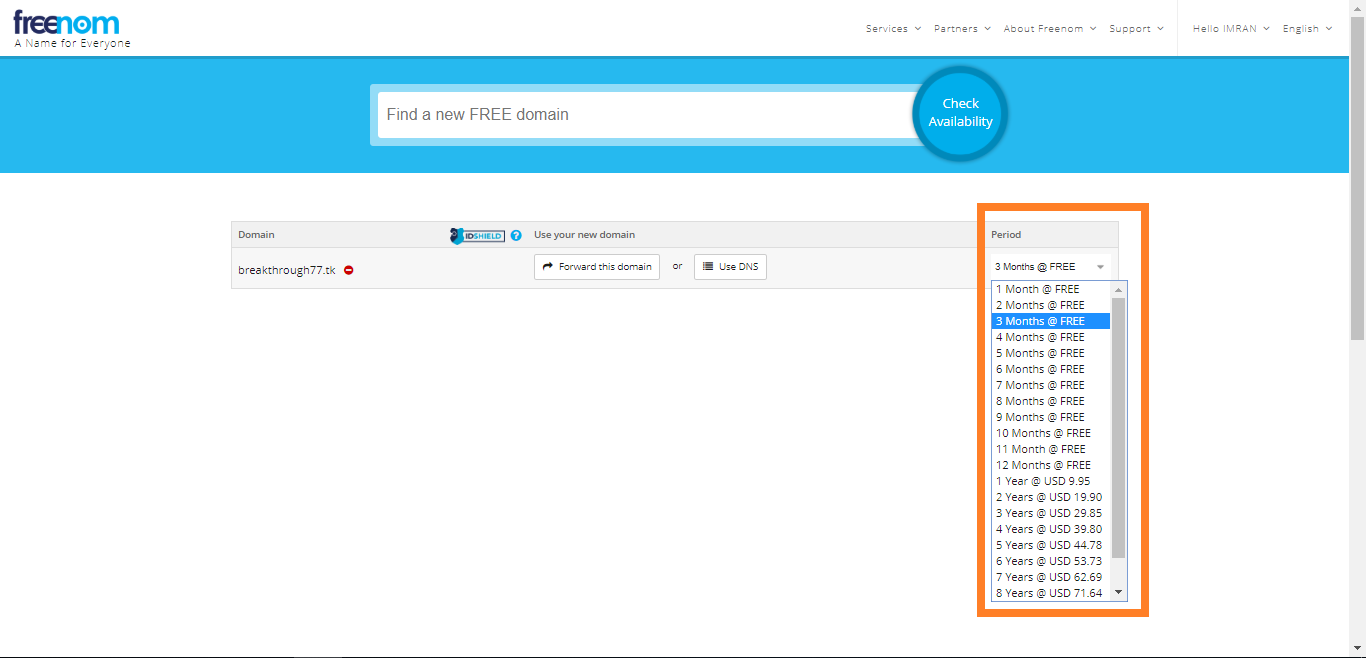Open the Support menu
This screenshot has height=658, width=1366.
click(1136, 29)
